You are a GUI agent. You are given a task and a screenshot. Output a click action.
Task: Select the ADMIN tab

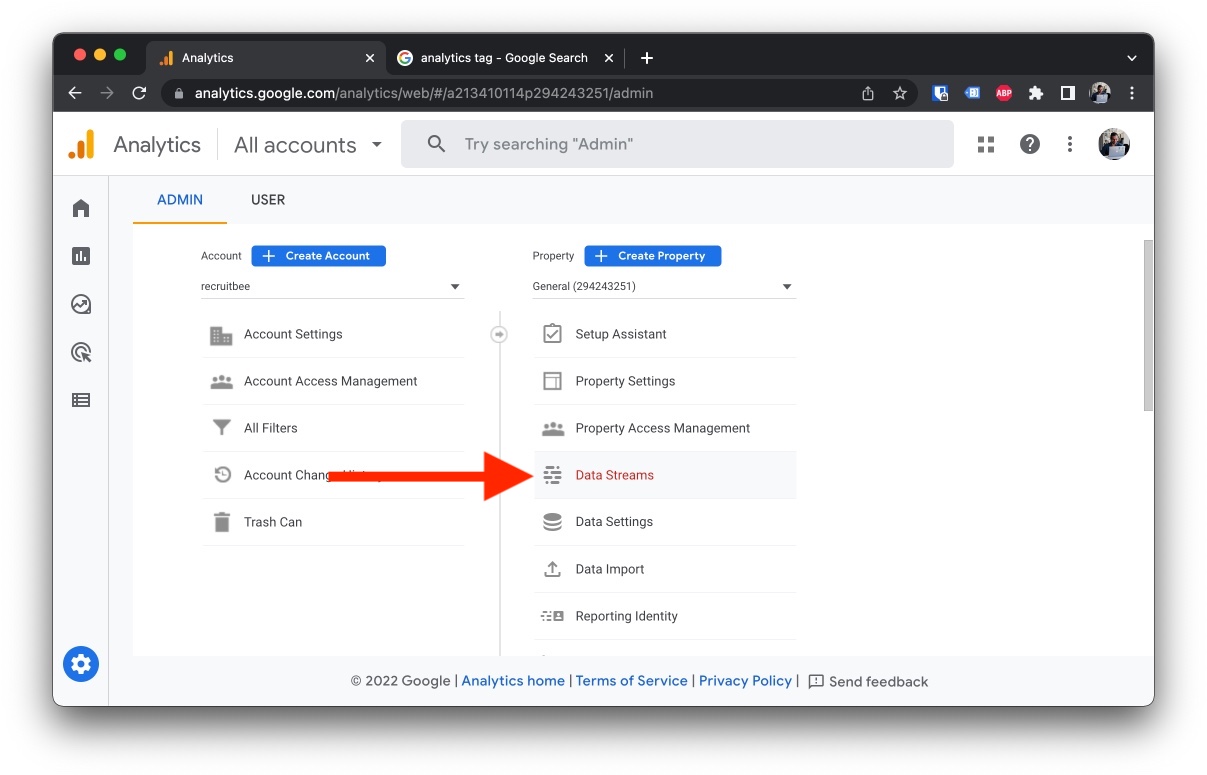tap(179, 199)
